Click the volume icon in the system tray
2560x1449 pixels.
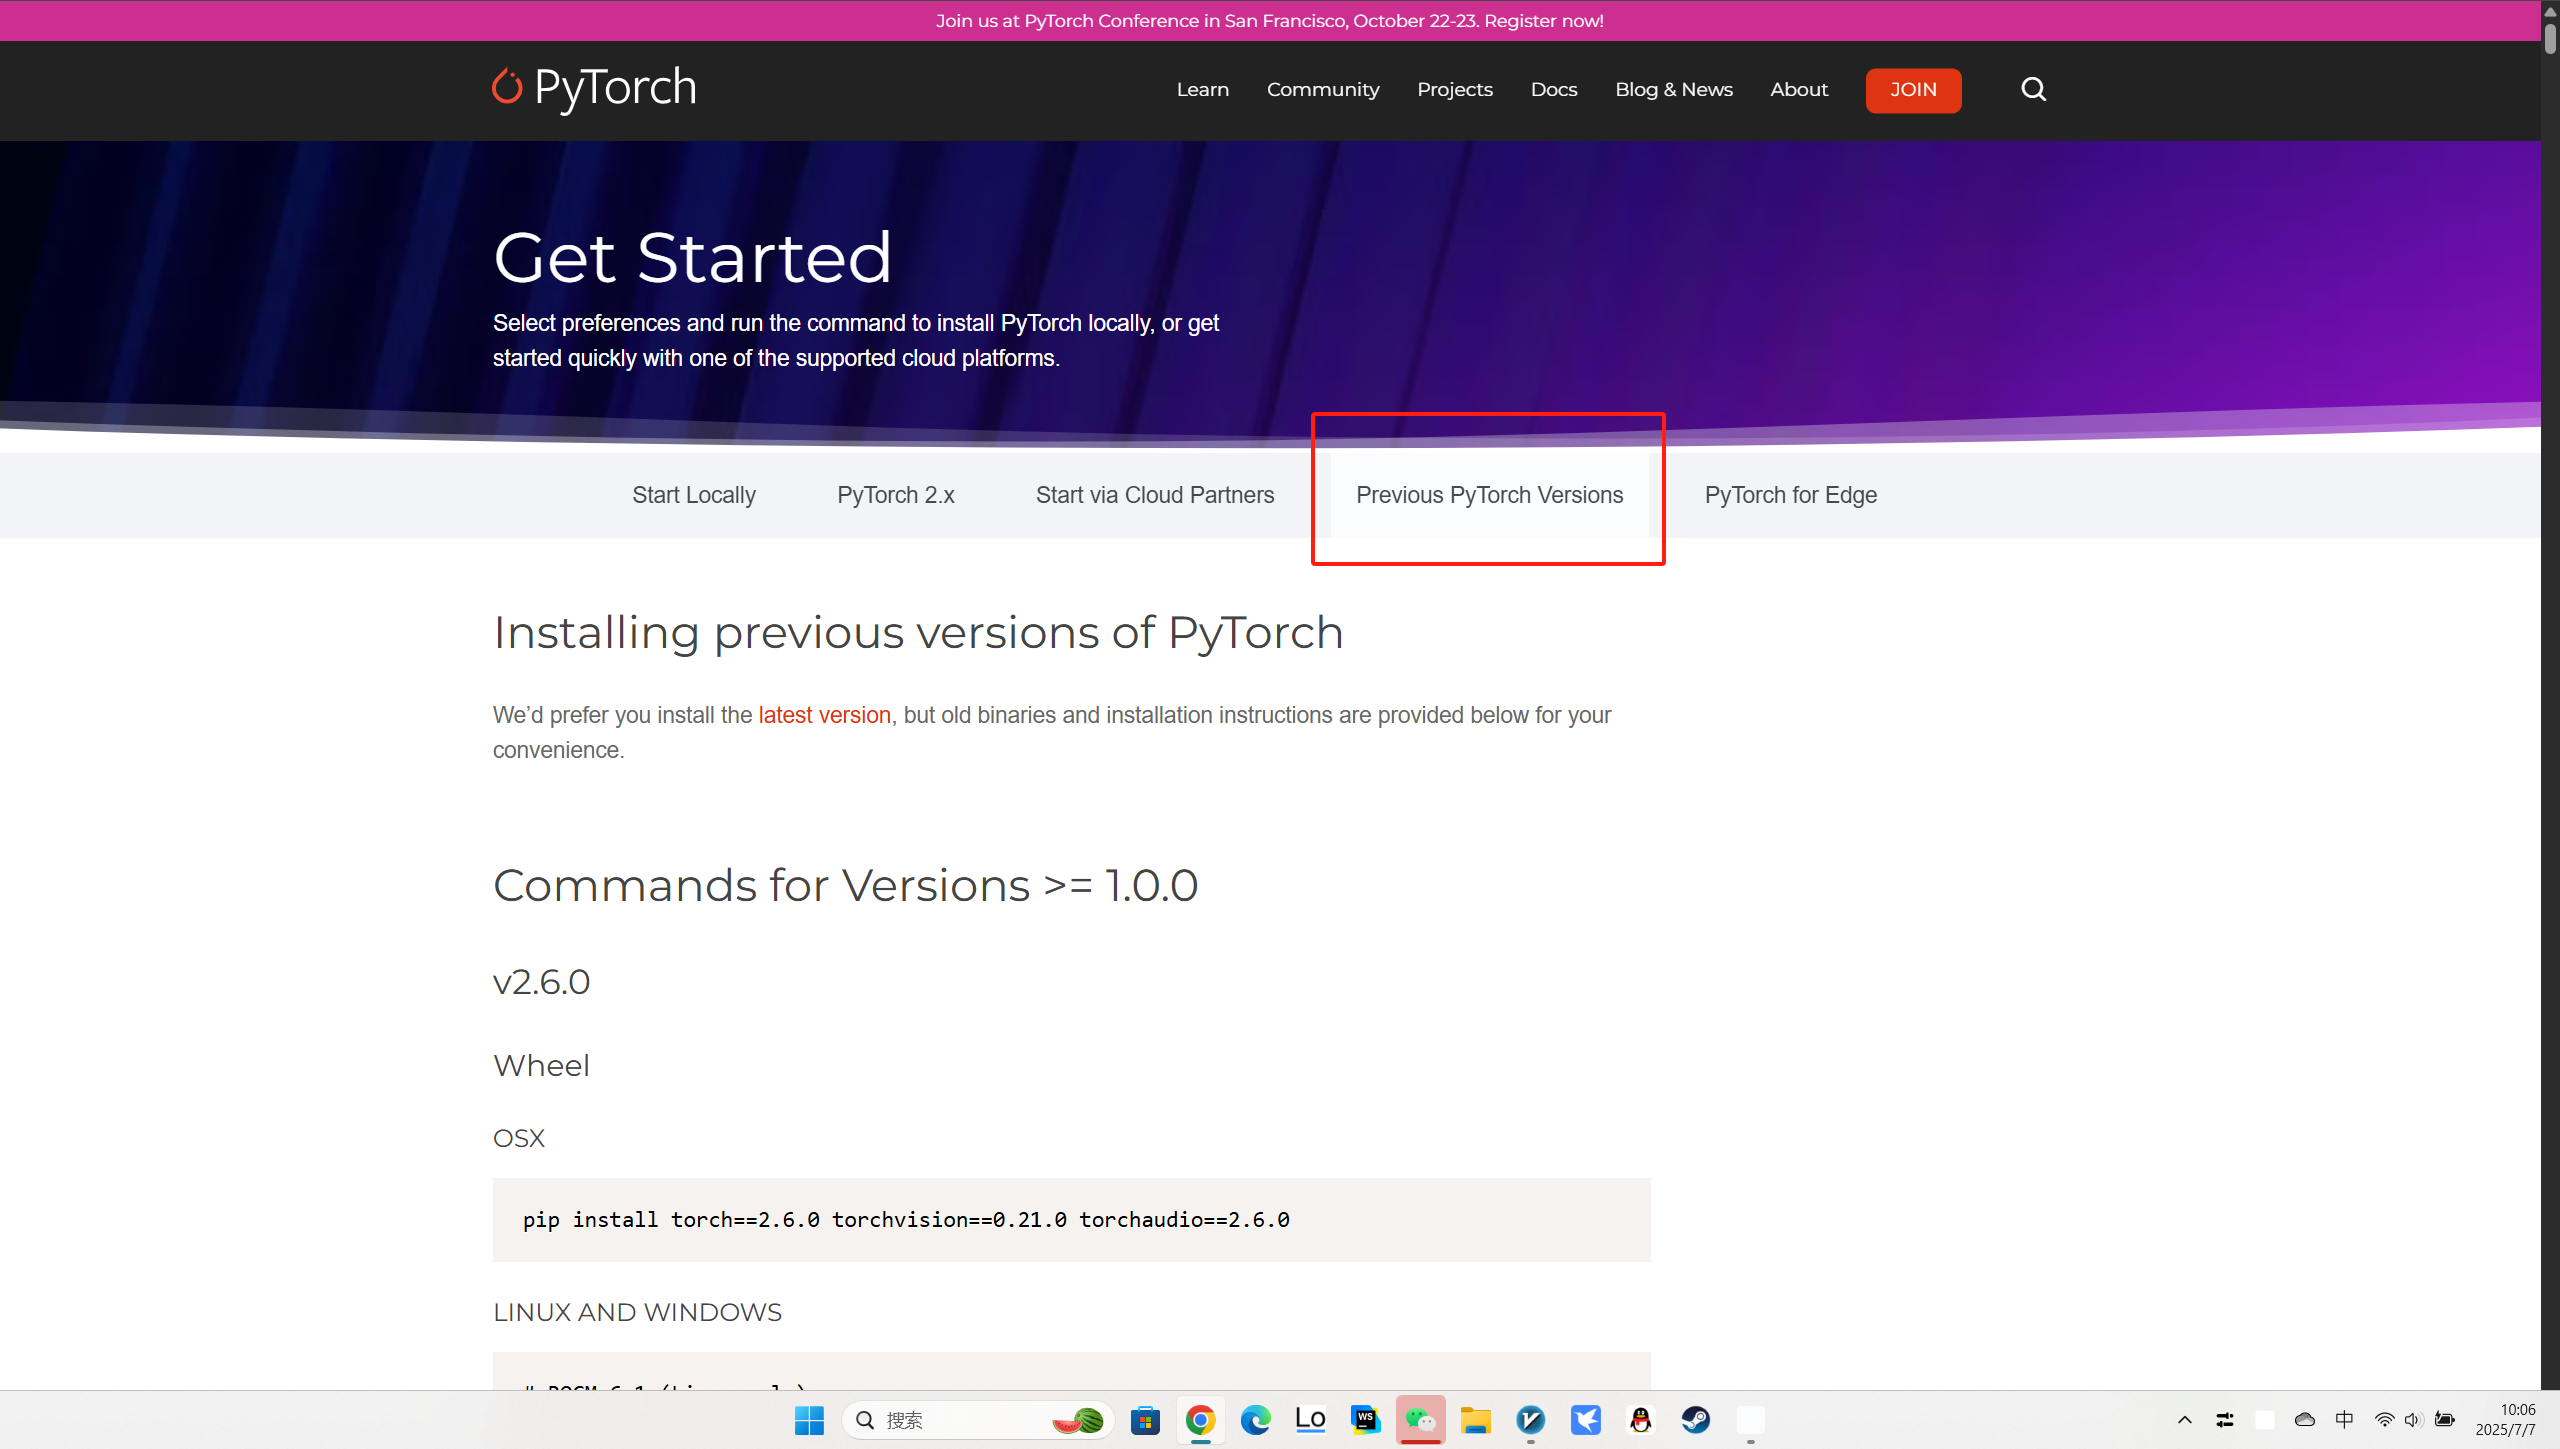click(x=2414, y=1420)
